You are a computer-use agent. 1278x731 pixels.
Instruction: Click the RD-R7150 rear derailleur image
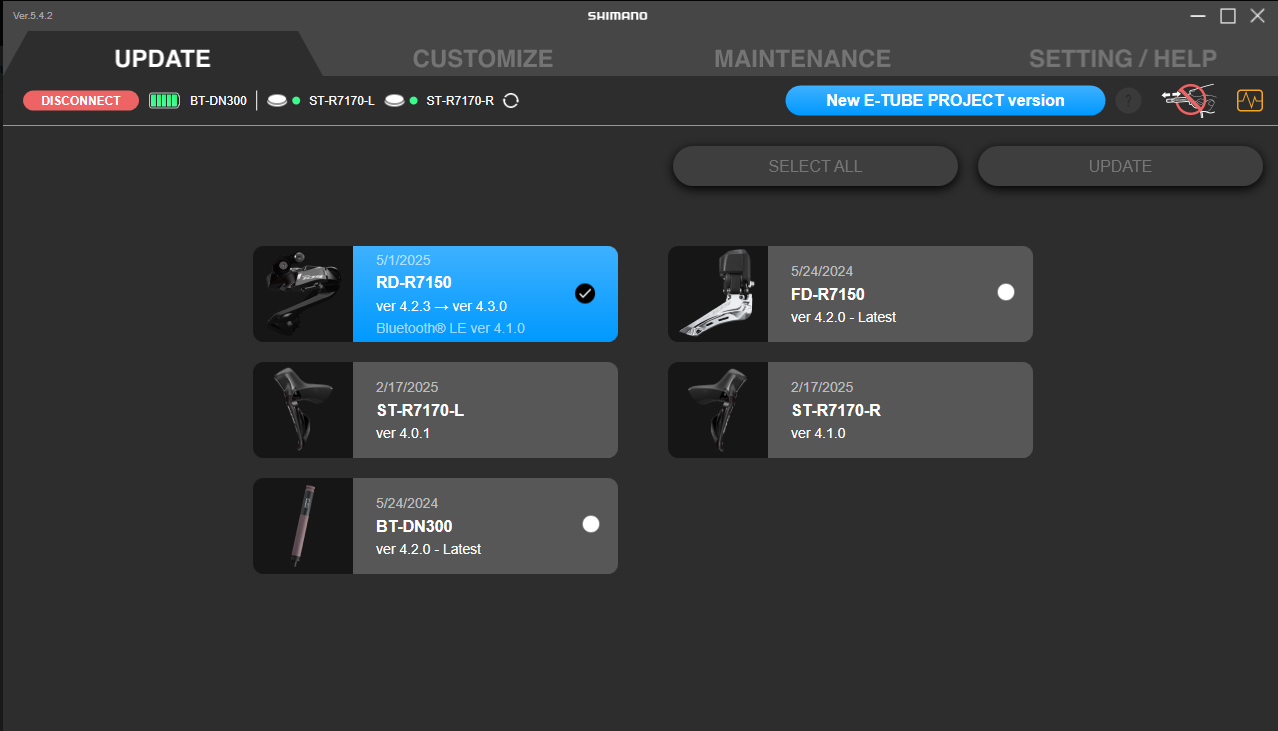click(303, 294)
